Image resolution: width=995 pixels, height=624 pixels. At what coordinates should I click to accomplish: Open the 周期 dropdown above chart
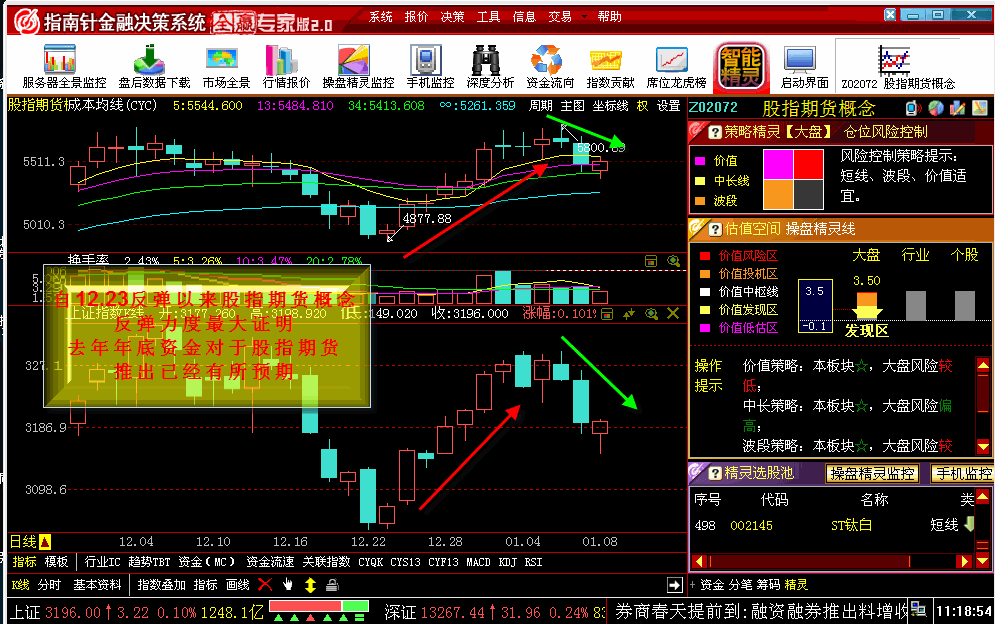coord(541,106)
